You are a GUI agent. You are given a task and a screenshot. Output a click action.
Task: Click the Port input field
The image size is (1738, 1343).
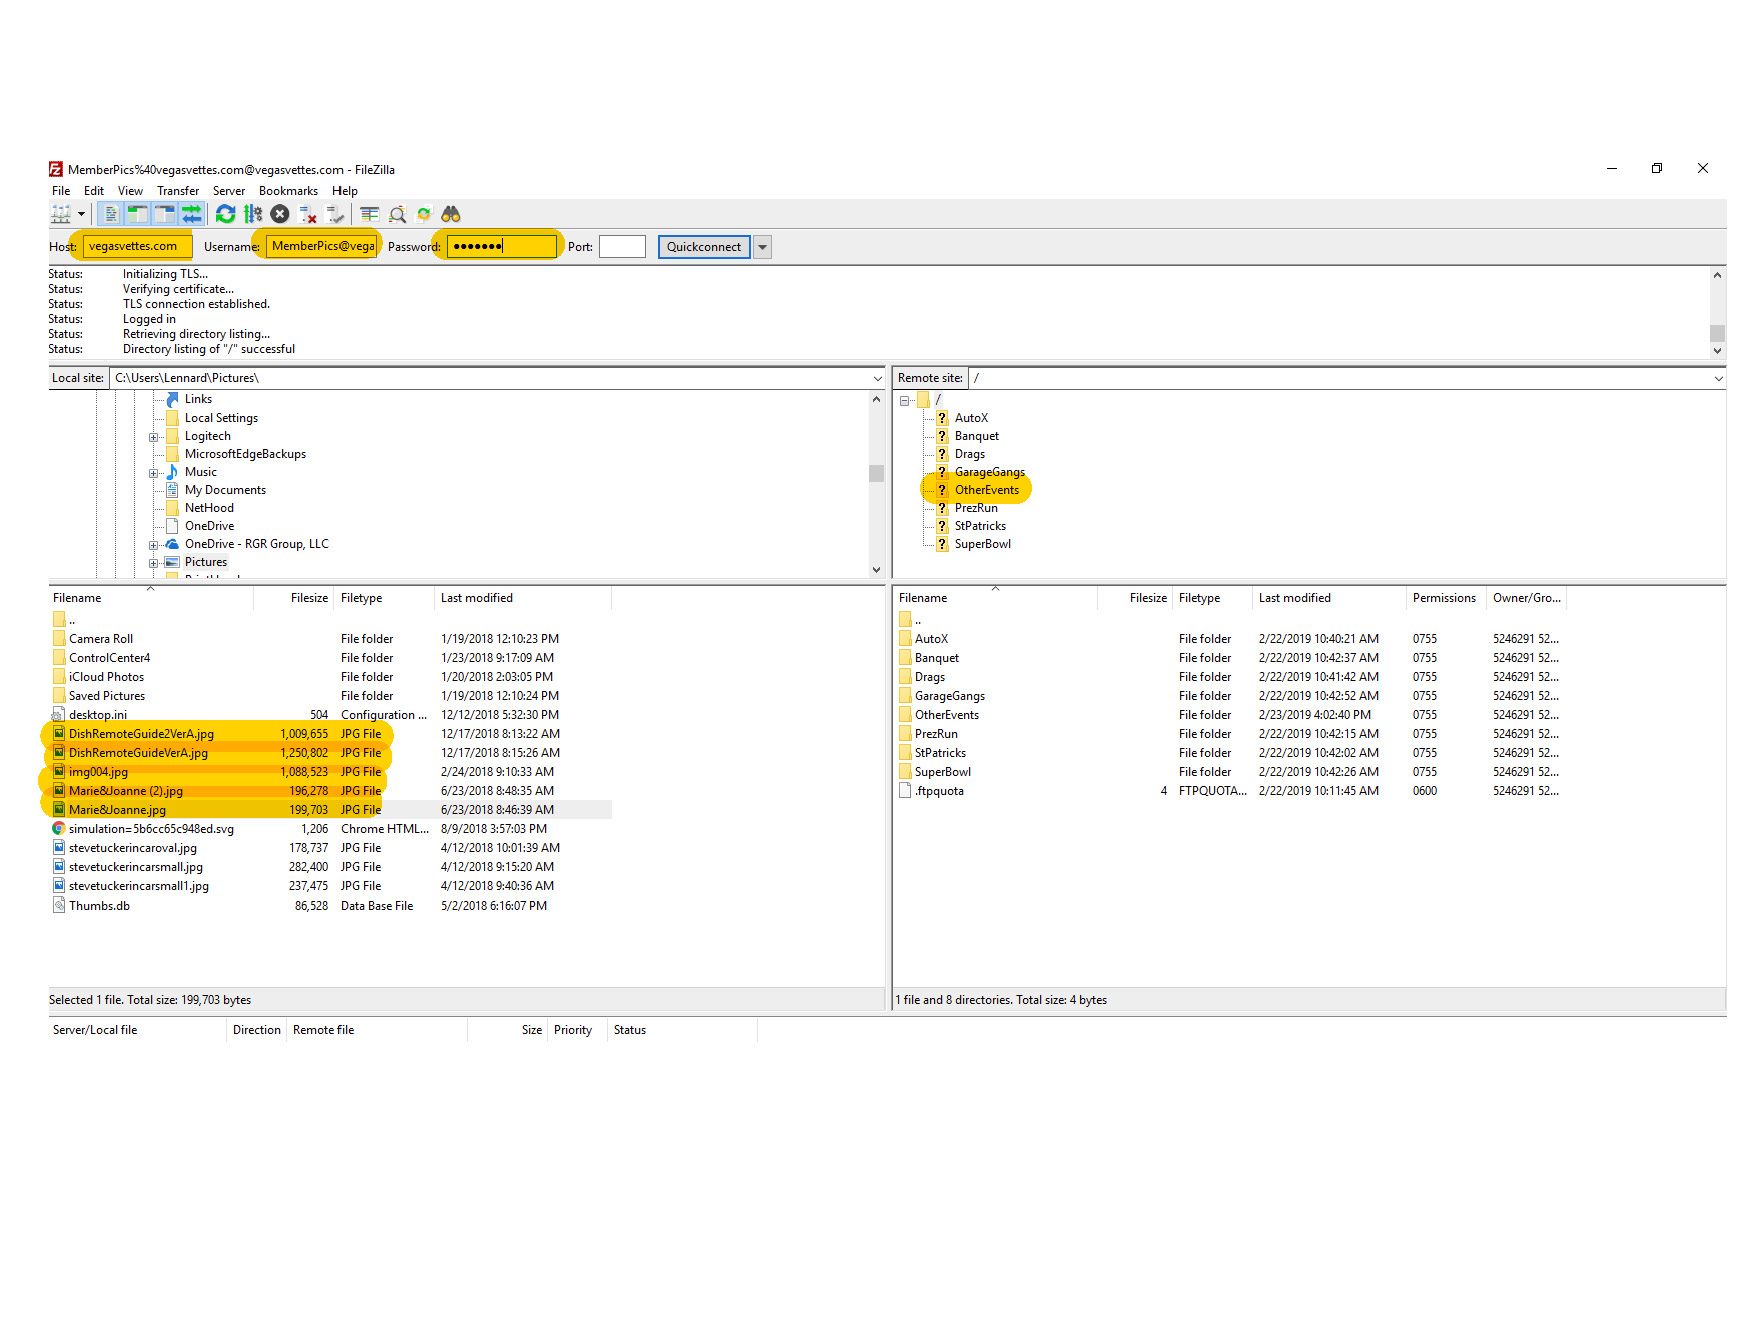[622, 247]
